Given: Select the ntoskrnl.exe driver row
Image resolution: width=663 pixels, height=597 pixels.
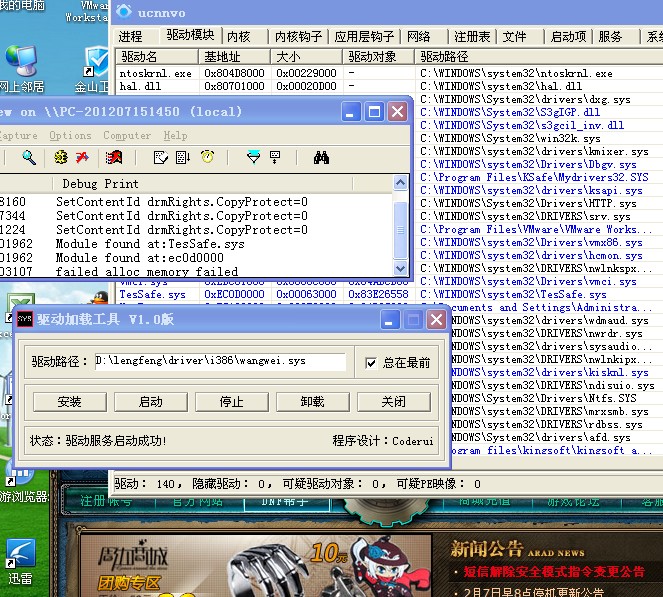Looking at the screenshot, I should coord(389,73).
